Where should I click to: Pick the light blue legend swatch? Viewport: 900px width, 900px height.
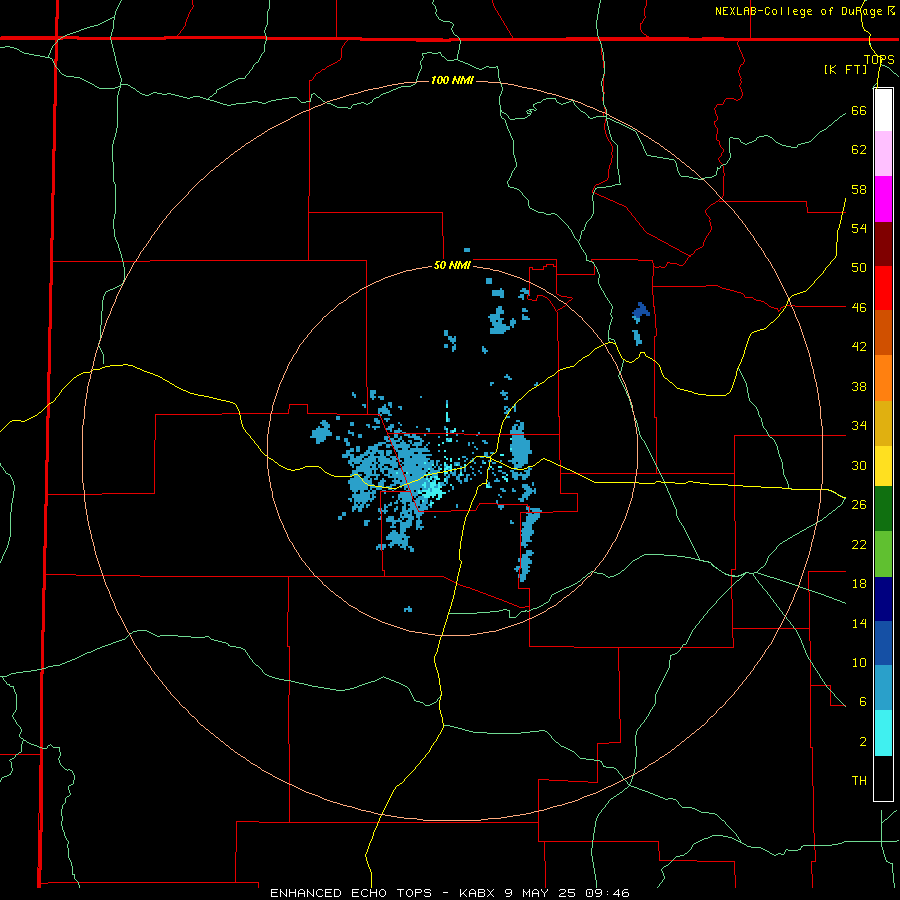(883, 688)
